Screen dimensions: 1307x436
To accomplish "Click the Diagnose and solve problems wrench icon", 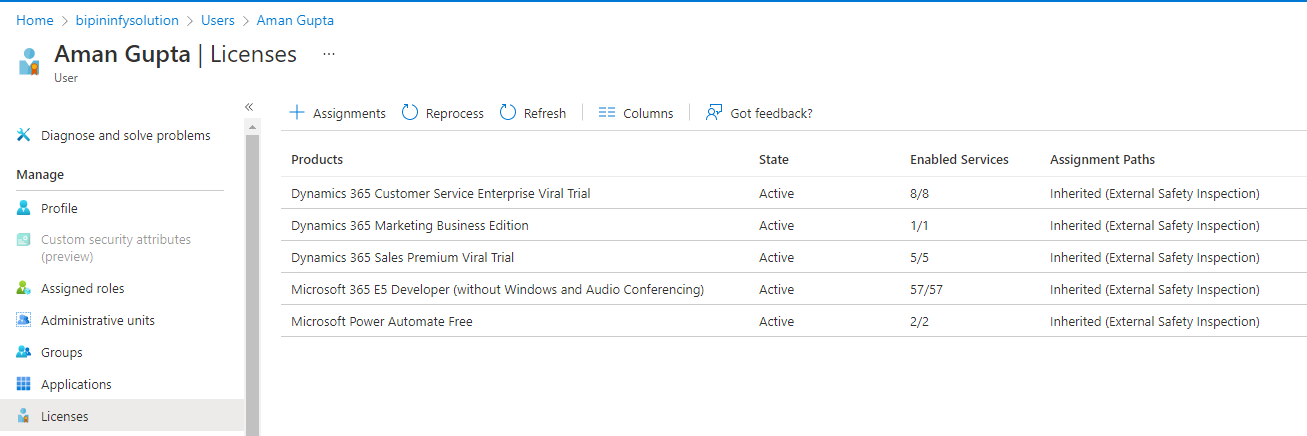I will click(24, 135).
